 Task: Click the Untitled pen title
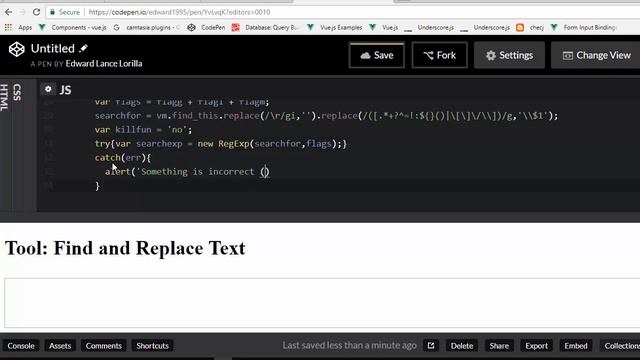pos(53,49)
